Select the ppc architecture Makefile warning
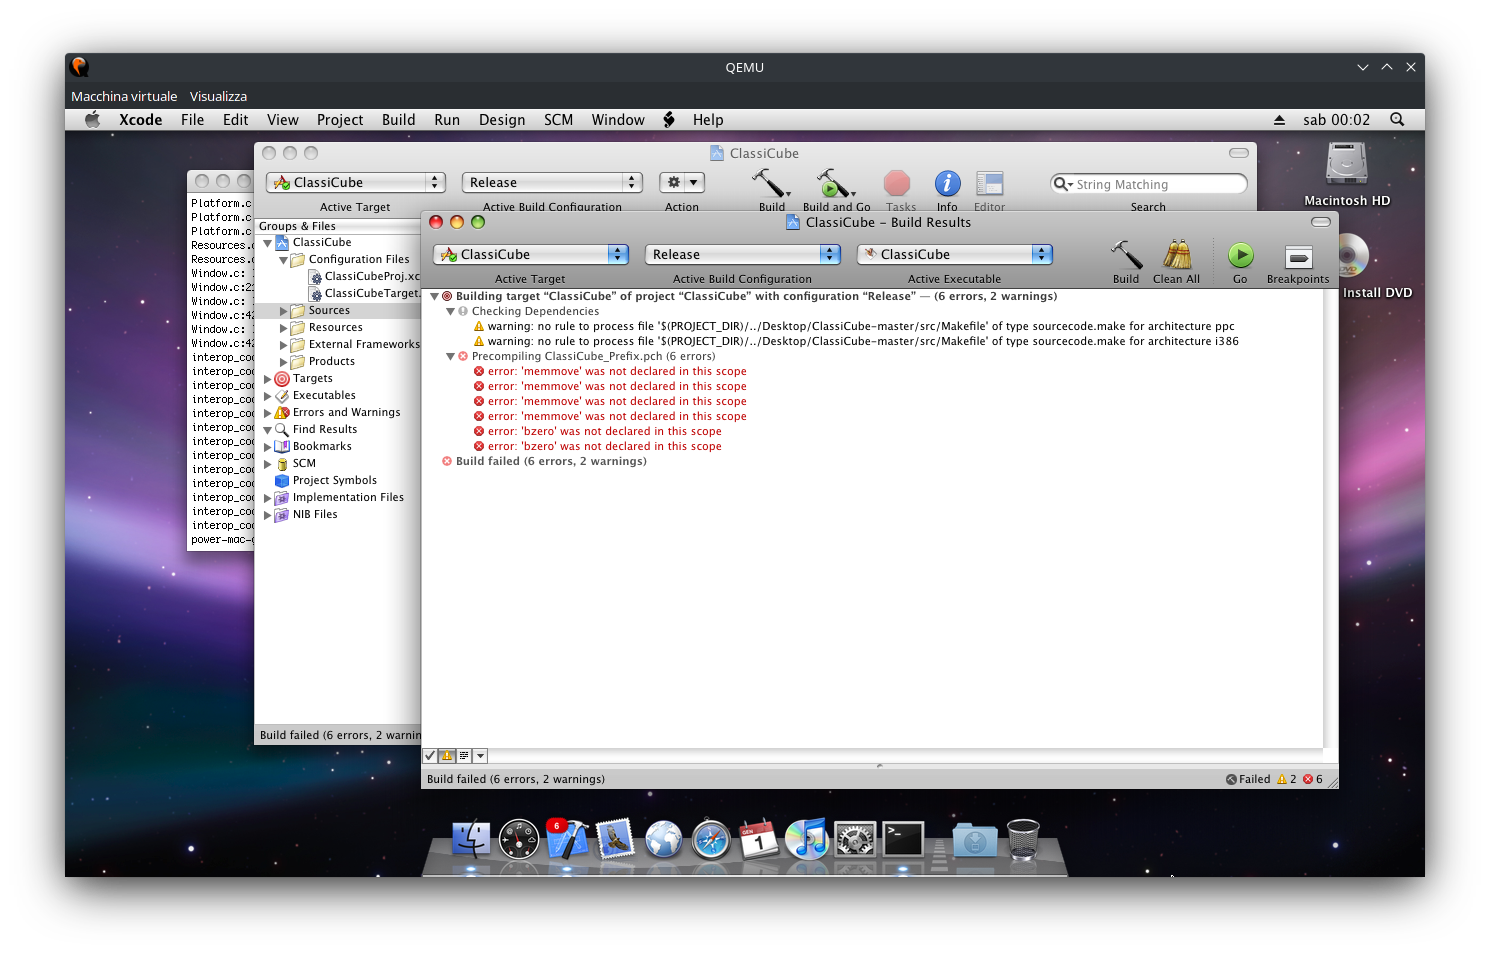Screen dimensions: 1490x954 click(x=861, y=327)
